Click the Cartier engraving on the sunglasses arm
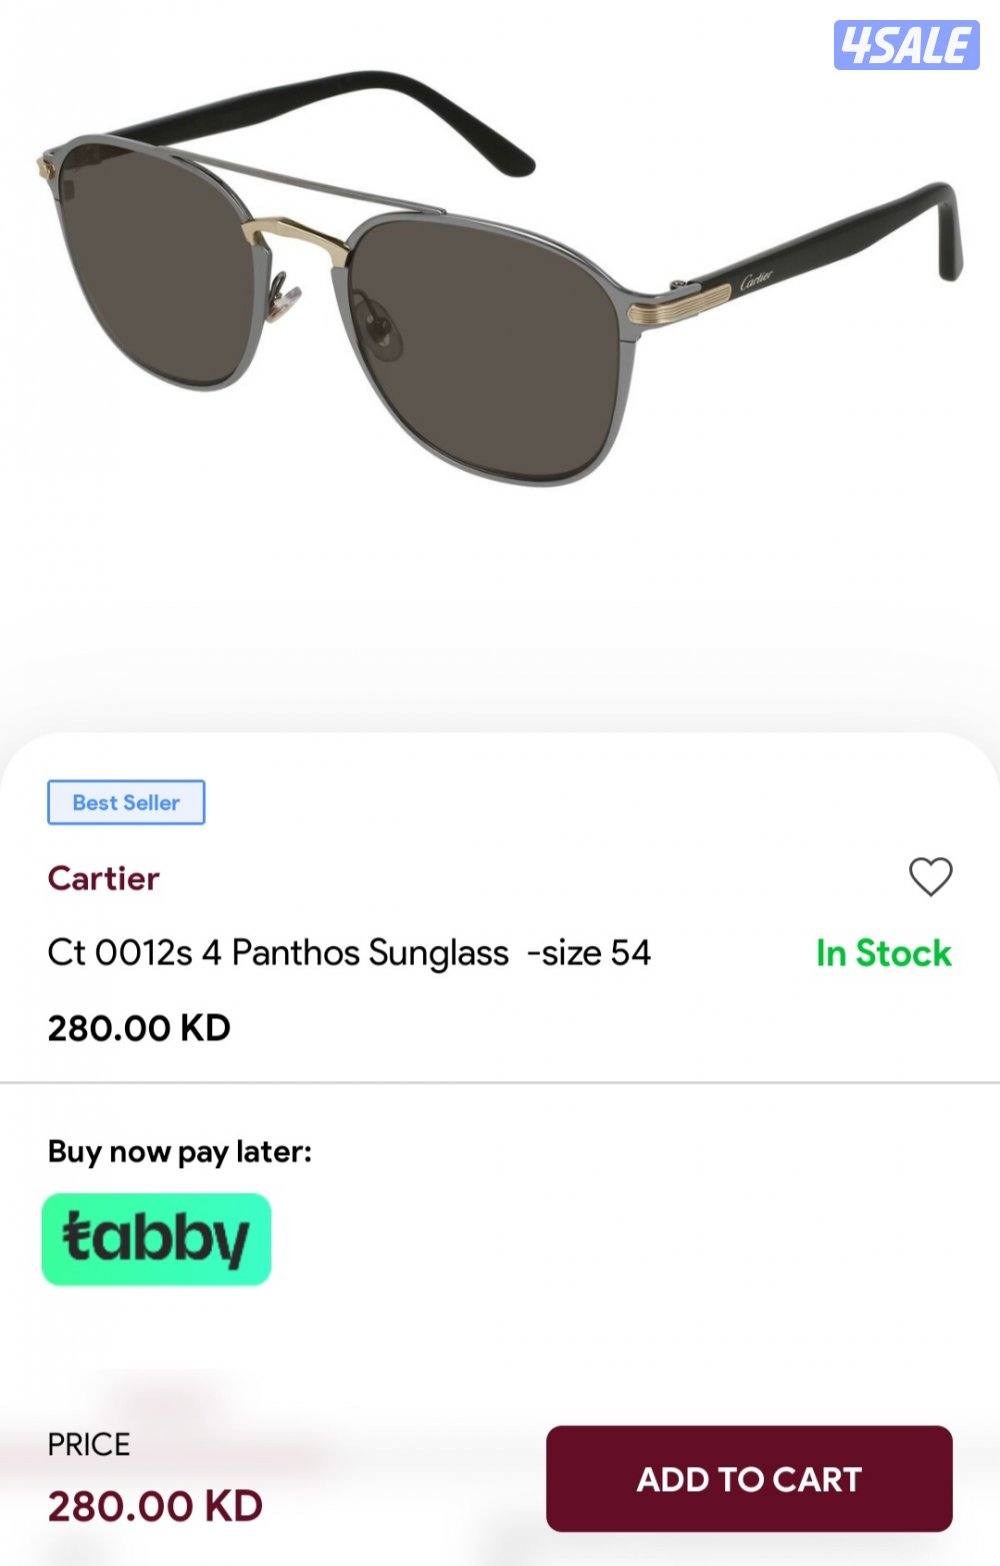The width and height of the screenshot is (1000, 1566). click(x=756, y=279)
